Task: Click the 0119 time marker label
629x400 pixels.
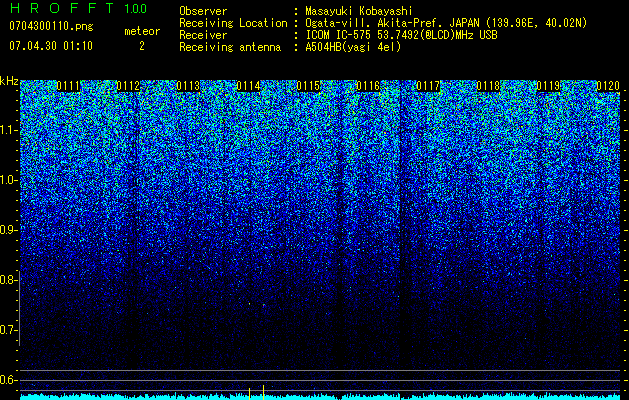Action: (548, 86)
